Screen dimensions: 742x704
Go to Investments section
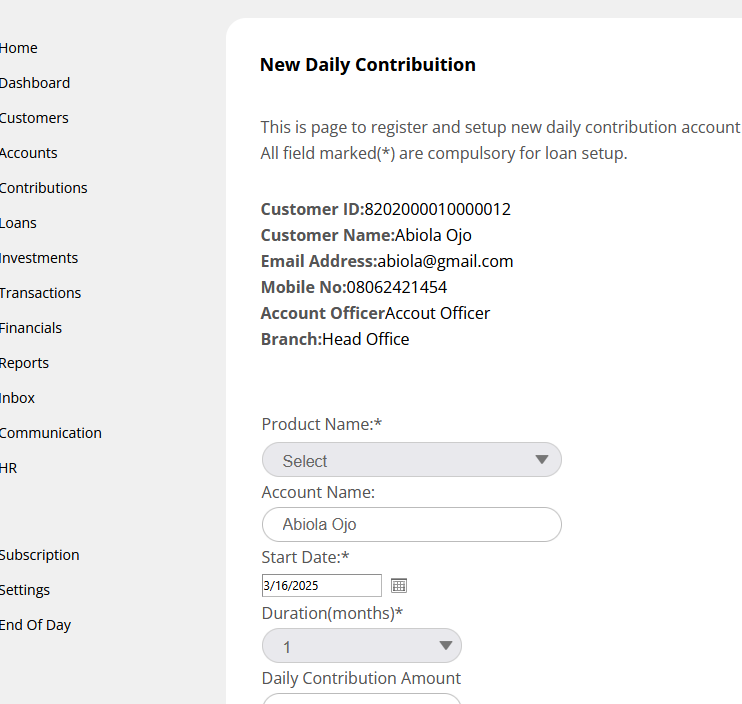[39, 258]
